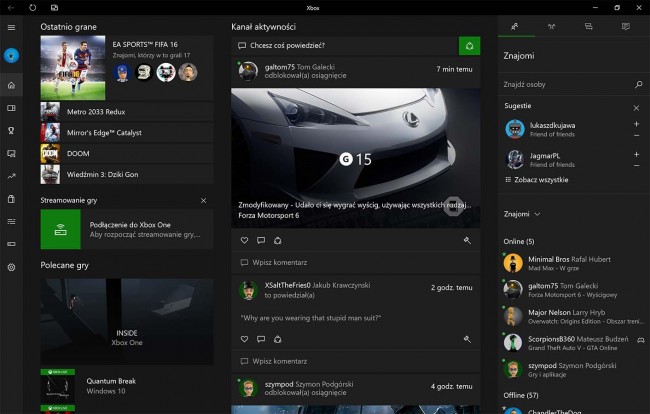Open EA SPORTS FIFA 16 cover thumbnail

point(73,68)
